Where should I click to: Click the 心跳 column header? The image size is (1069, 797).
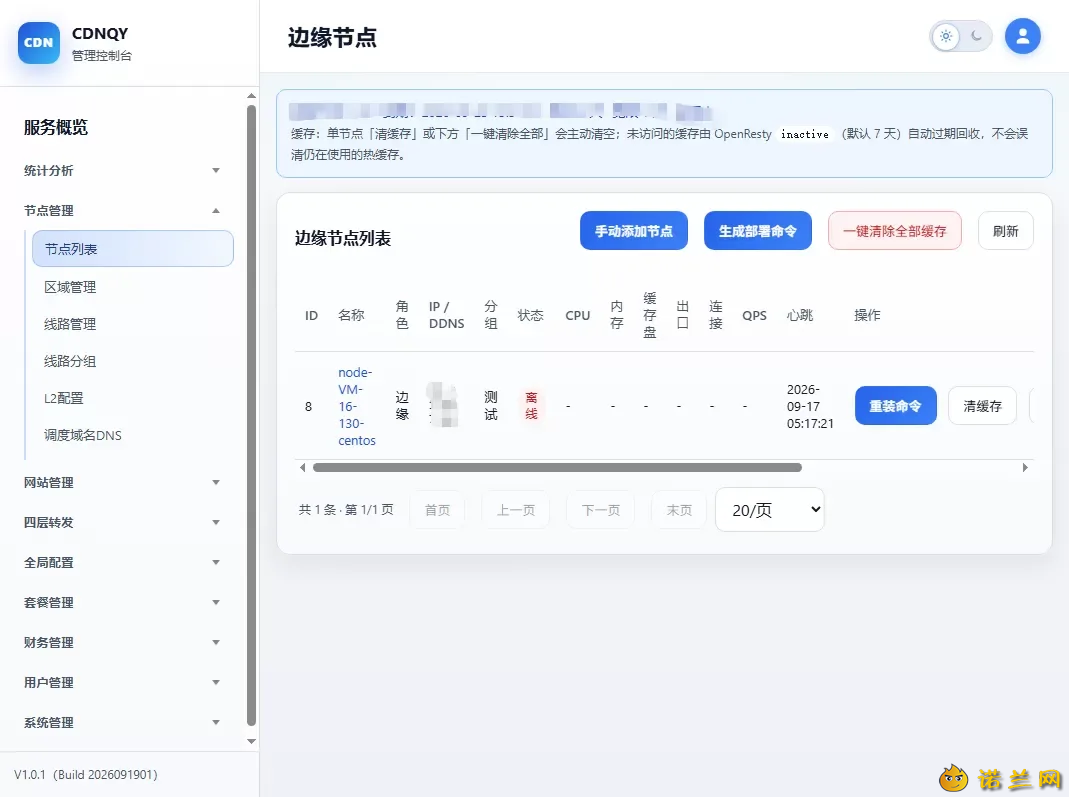pos(800,315)
